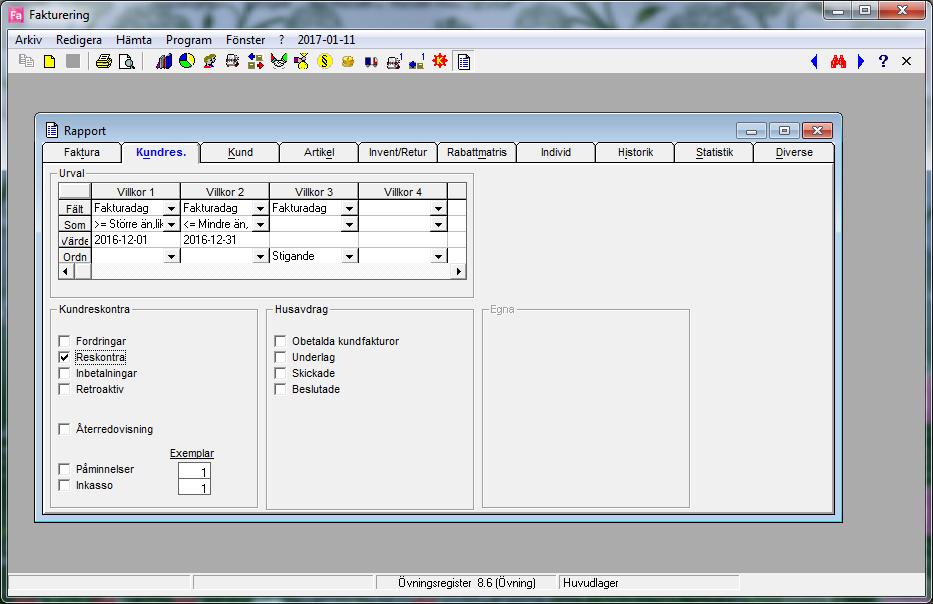Click the Urval grid left scroll arrow
The width and height of the screenshot is (933, 604).
pyautogui.click(x=65, y=271)
